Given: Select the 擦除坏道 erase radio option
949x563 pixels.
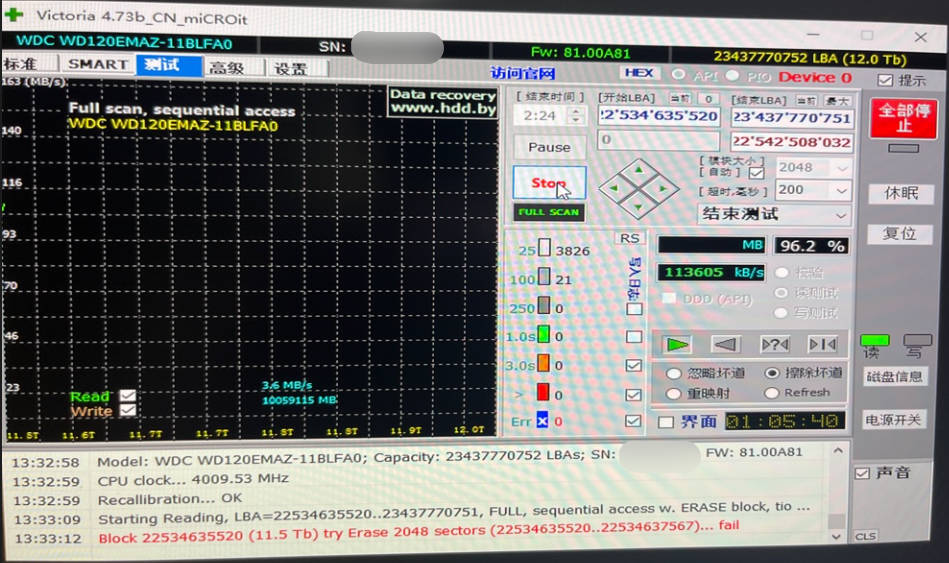Looking at the screenshot, I should [772, 373].
